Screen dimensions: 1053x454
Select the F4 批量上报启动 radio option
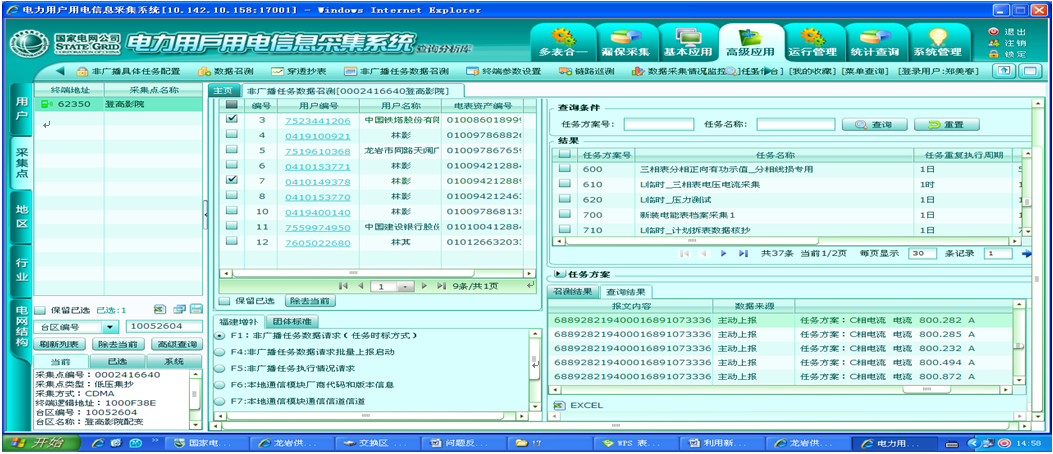(x=220, y=352)
